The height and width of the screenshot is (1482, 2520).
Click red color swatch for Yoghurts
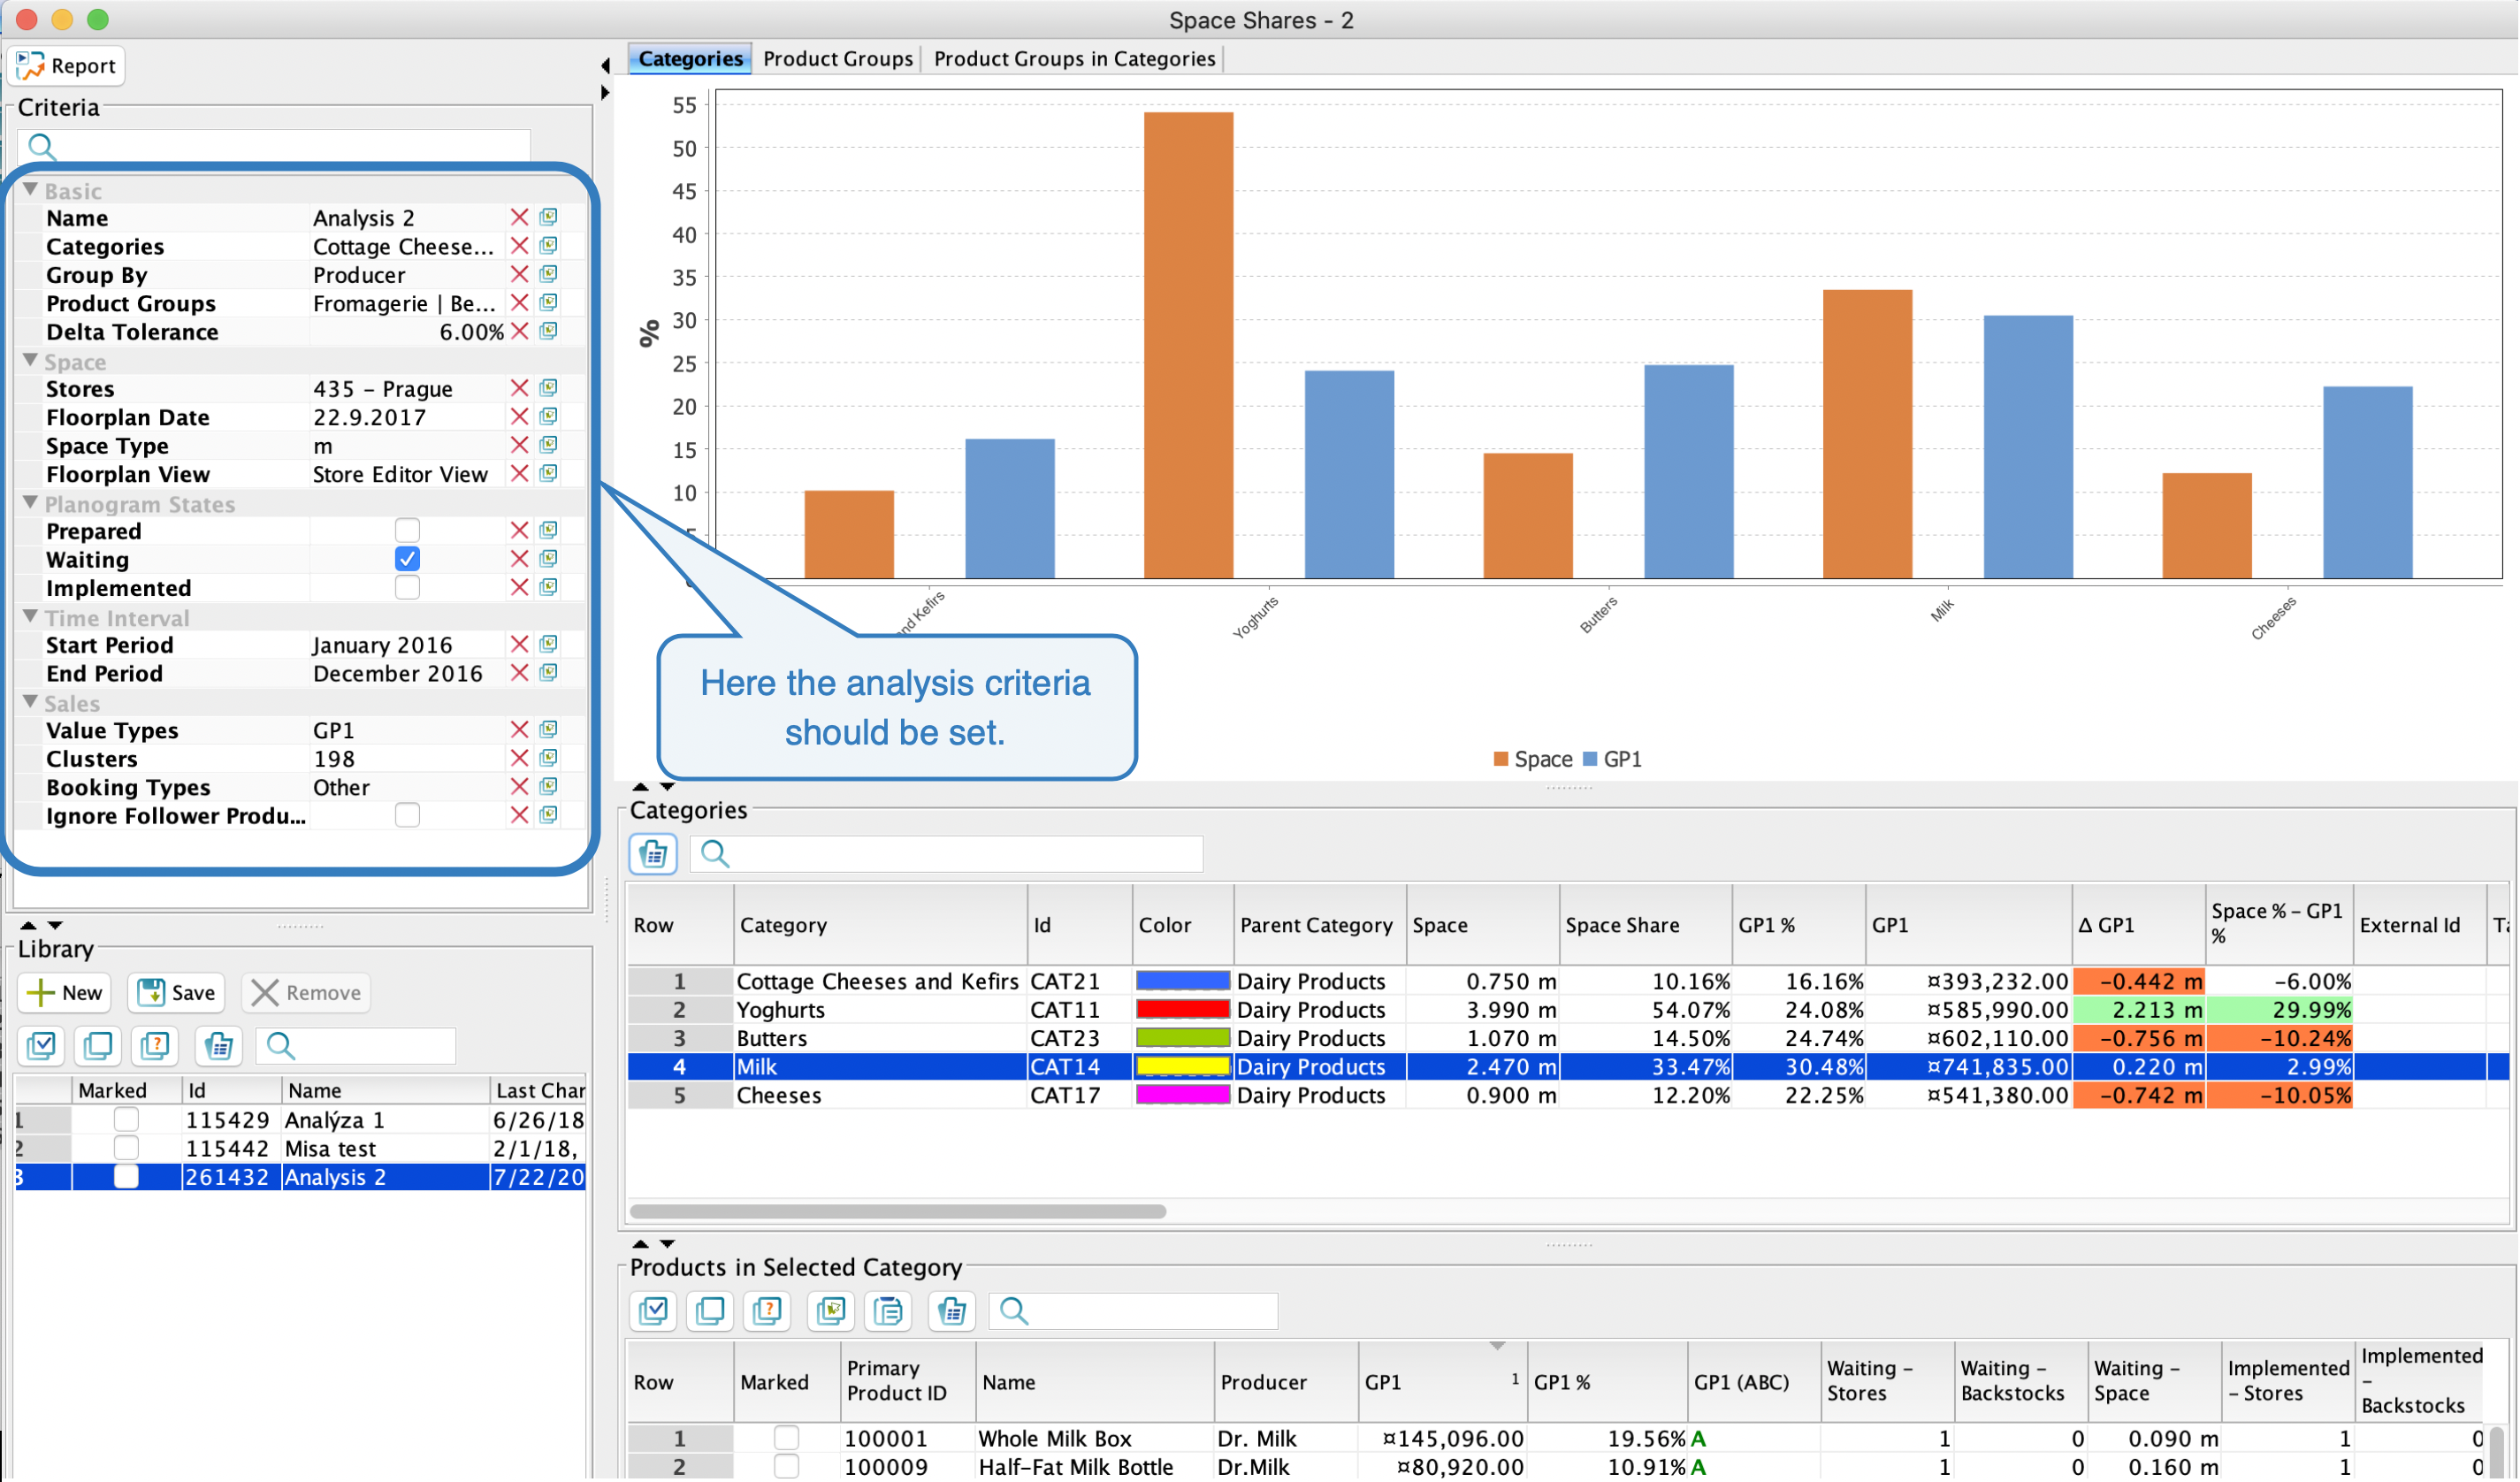[x=1183, y=1010]
